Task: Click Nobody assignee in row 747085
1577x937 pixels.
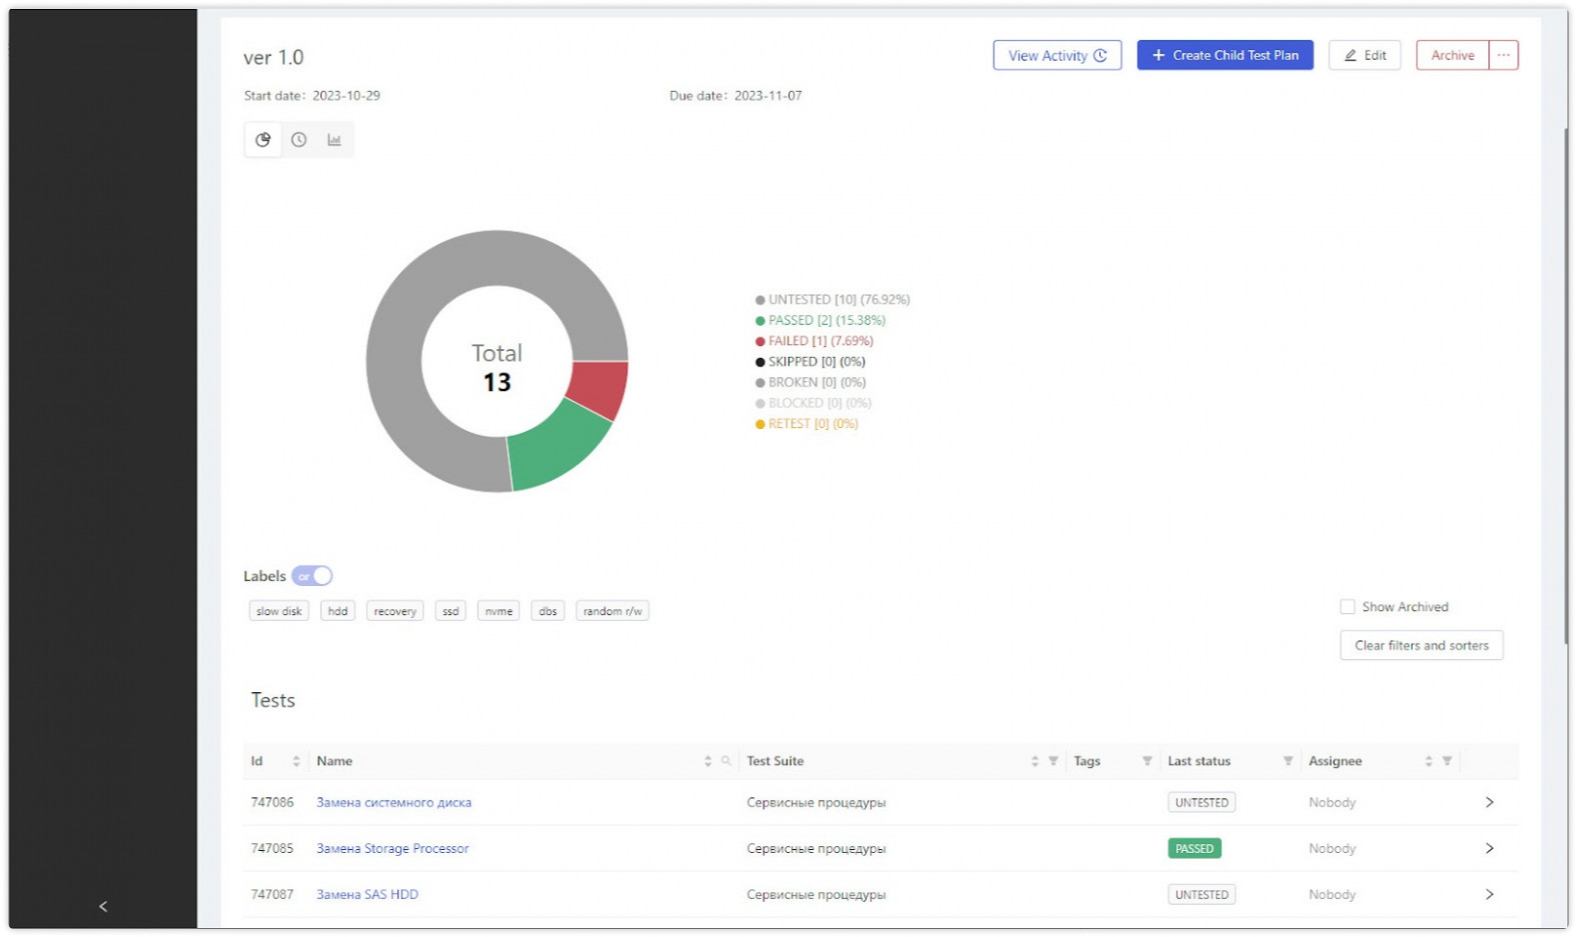Action: (x=1332, y=848)
